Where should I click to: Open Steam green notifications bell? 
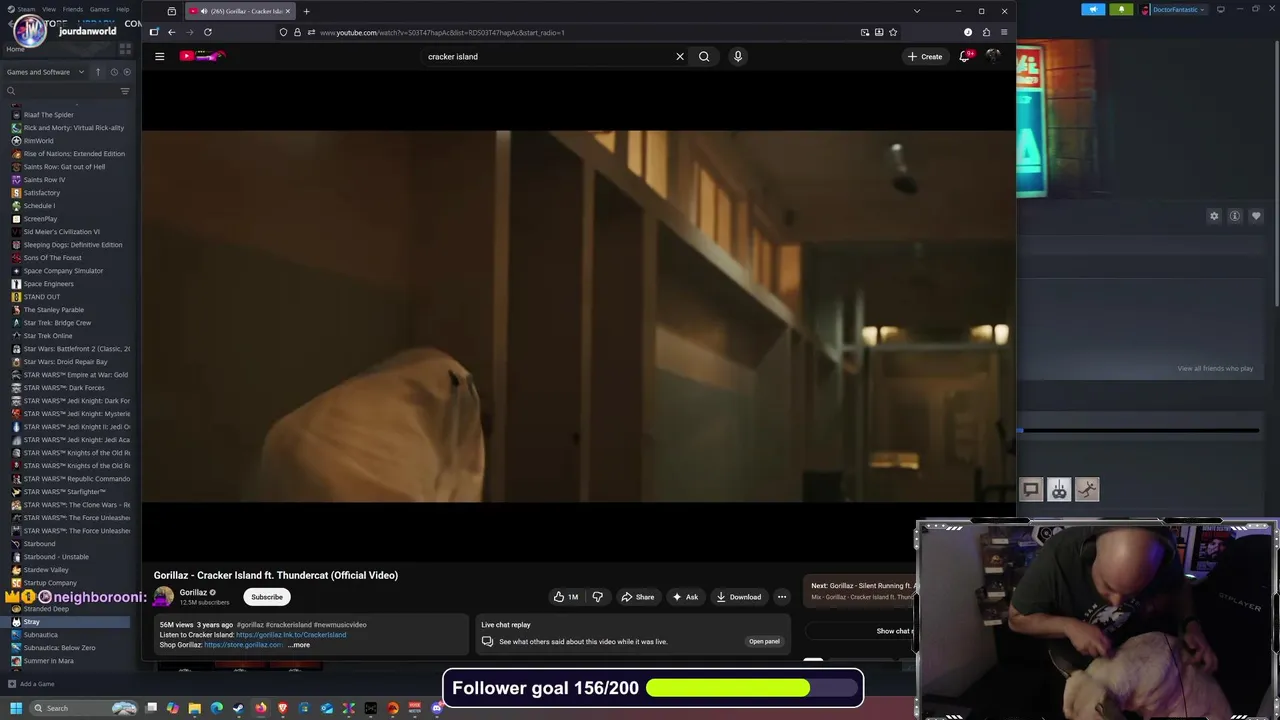tap(1121, 9)
